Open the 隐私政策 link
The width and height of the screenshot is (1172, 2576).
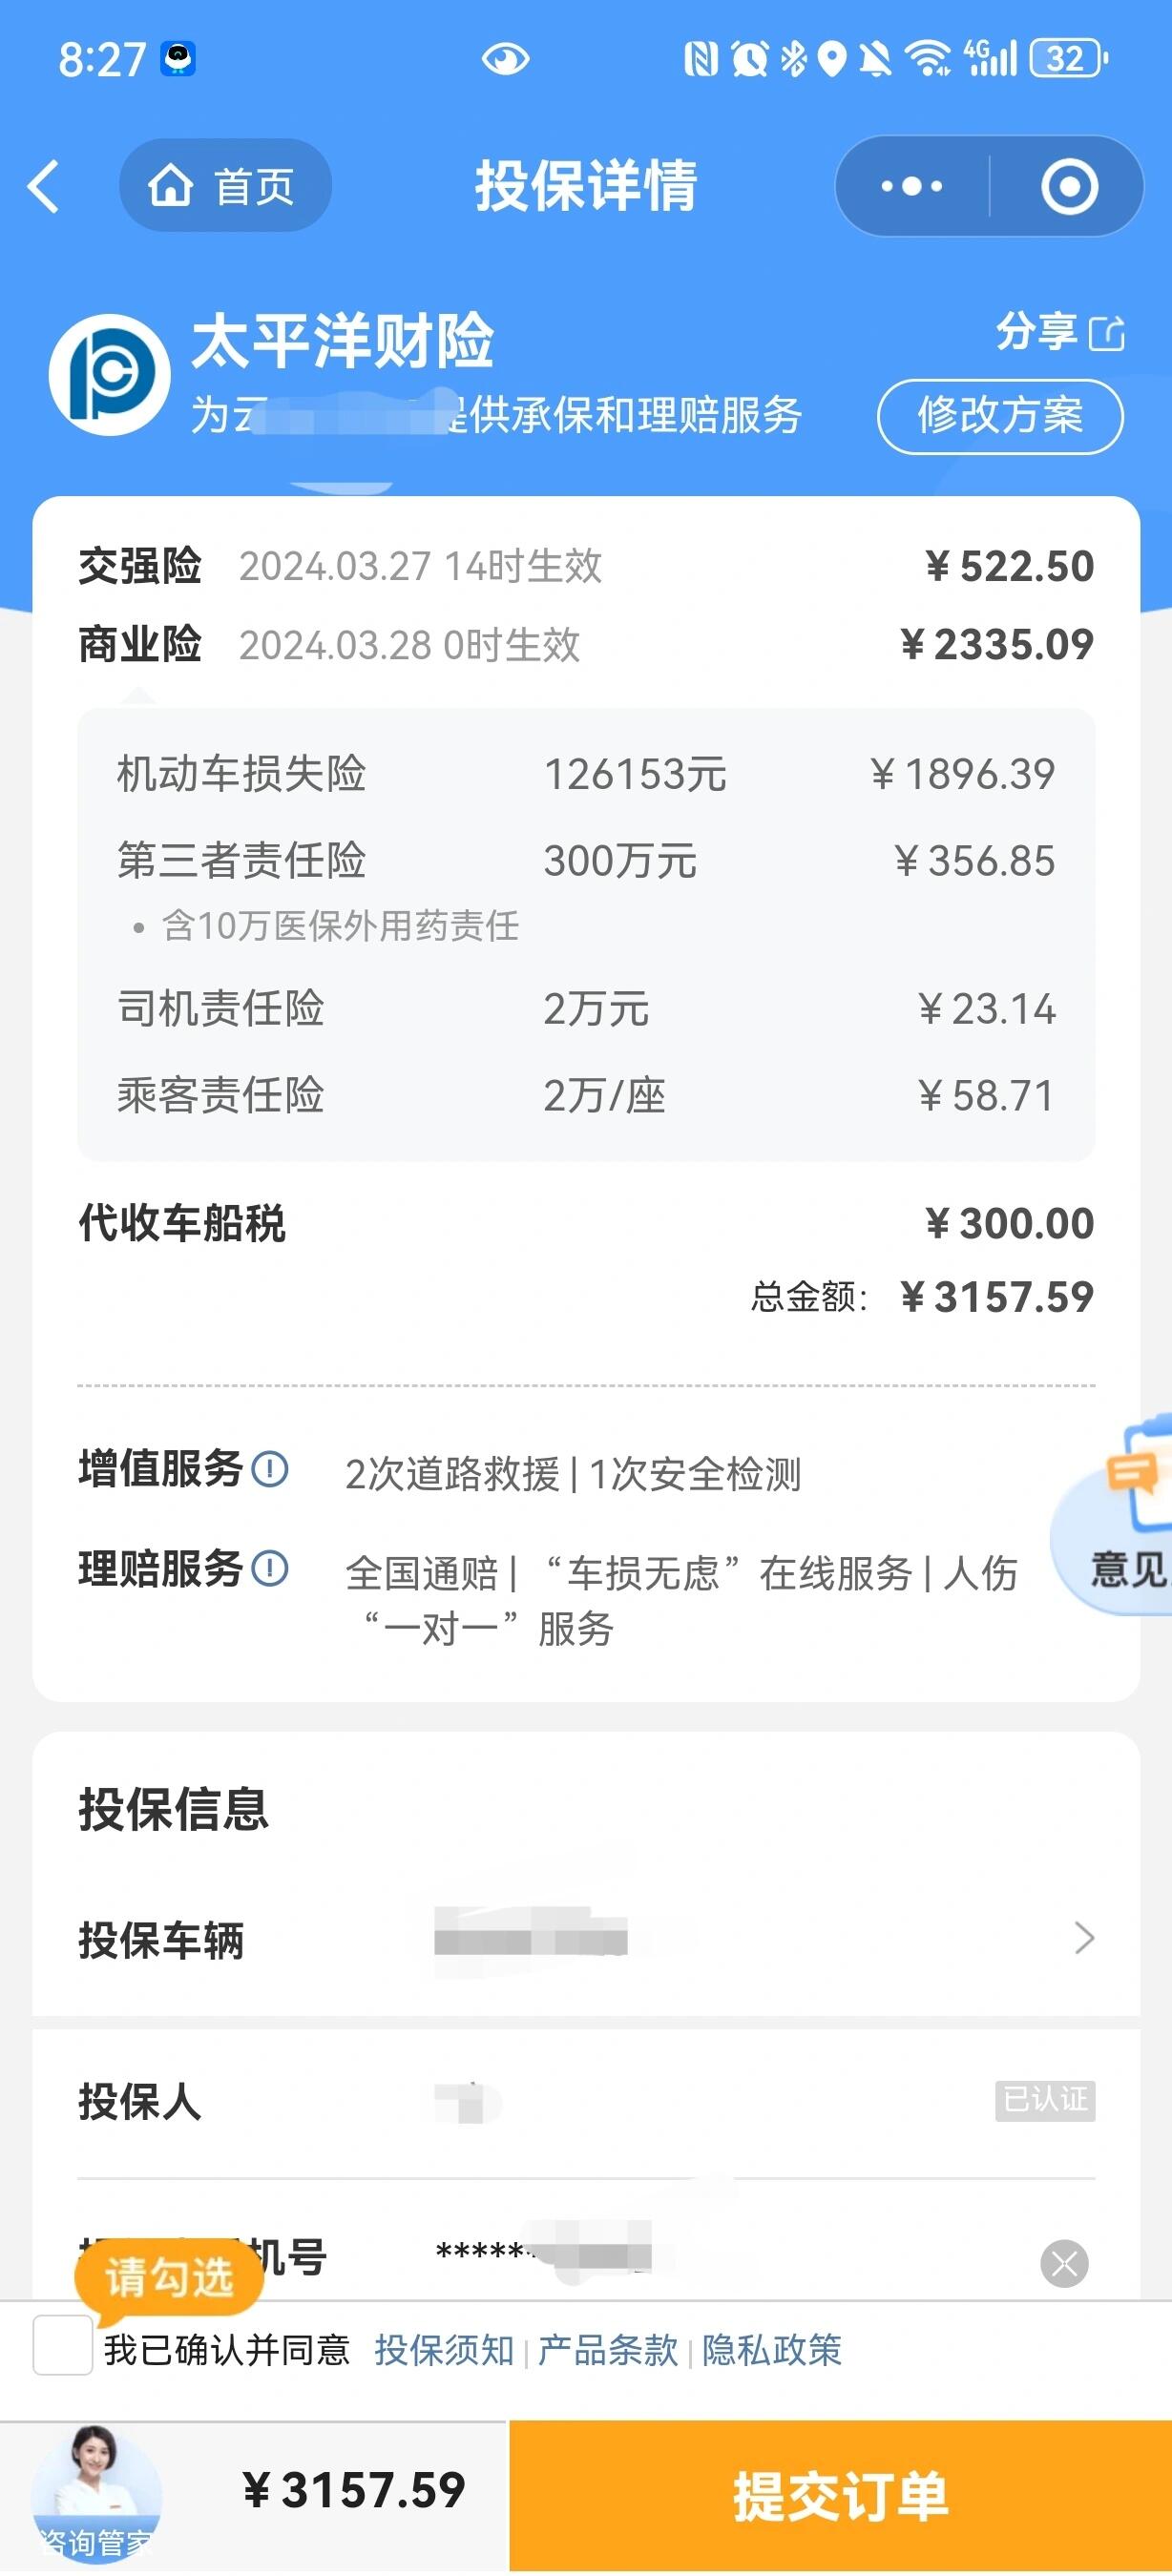(772, 2350)
